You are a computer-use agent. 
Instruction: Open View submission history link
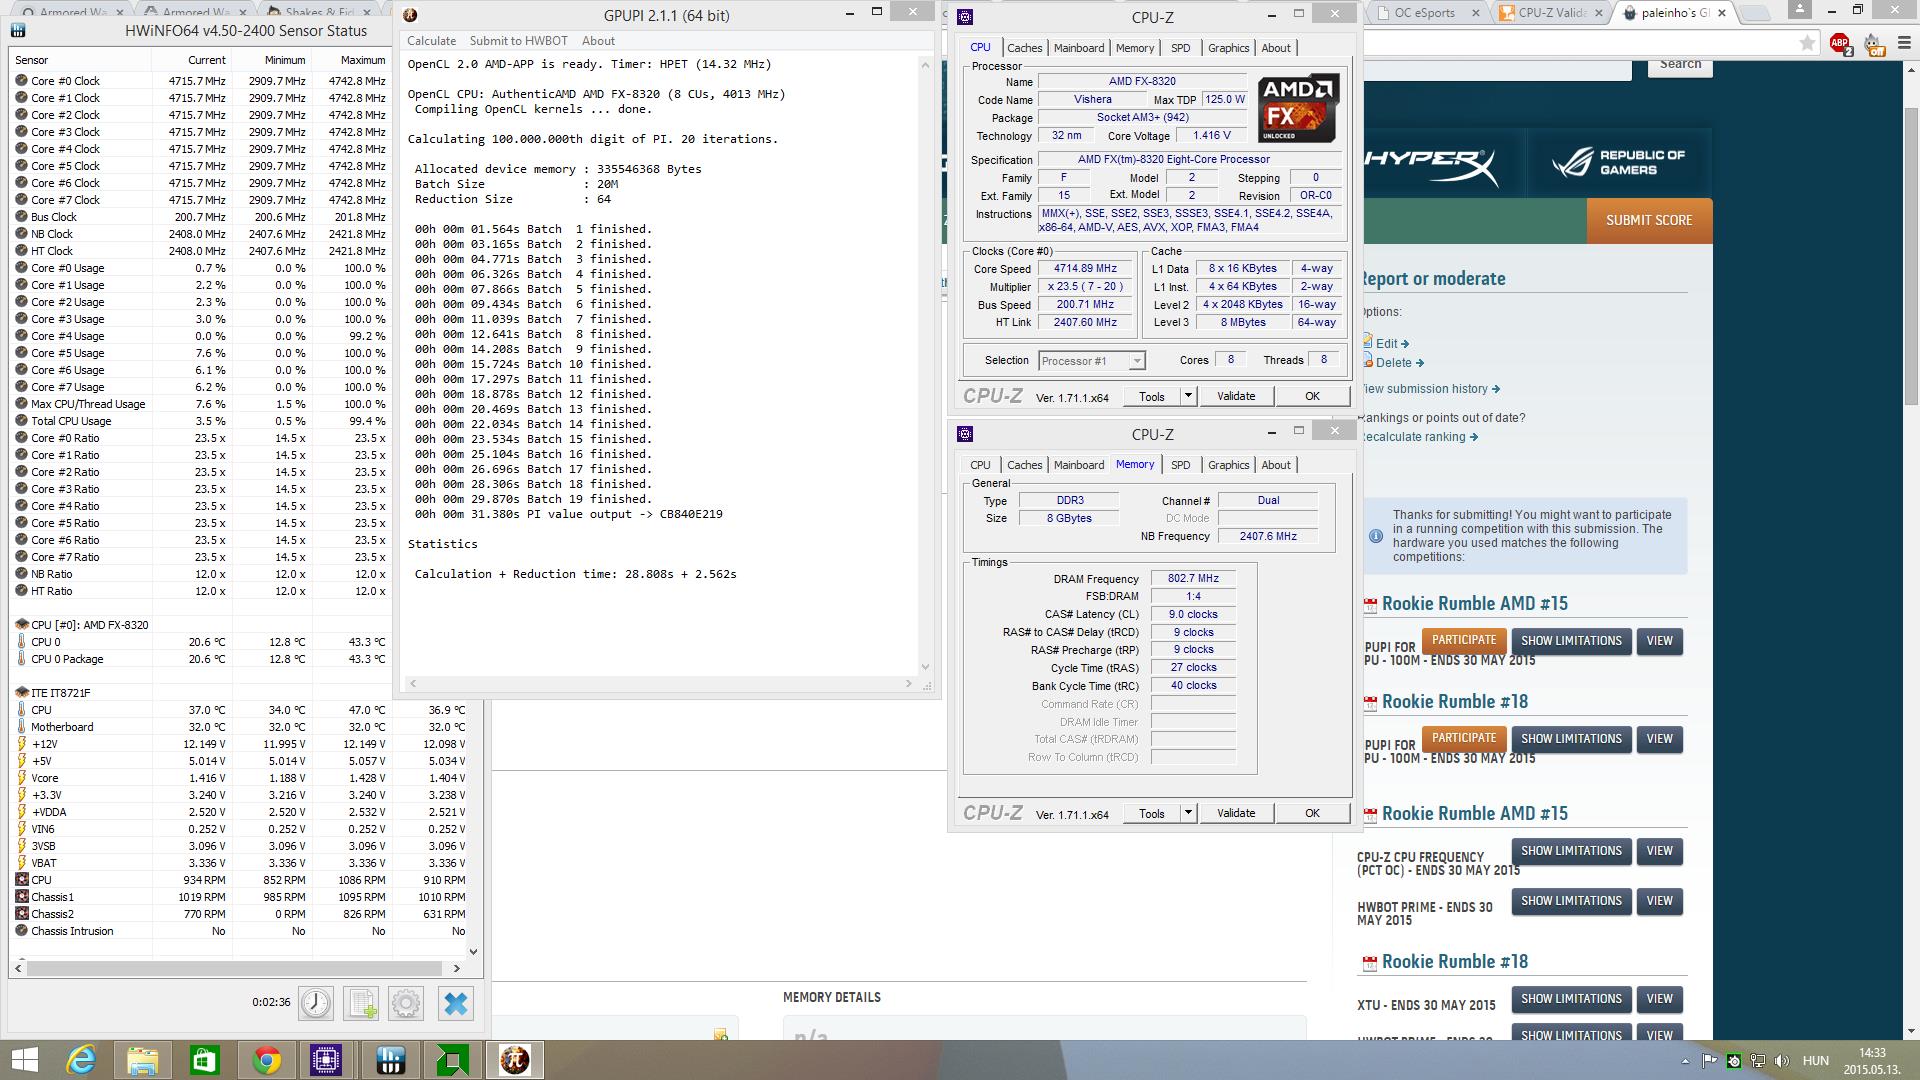coord(1430,389)
